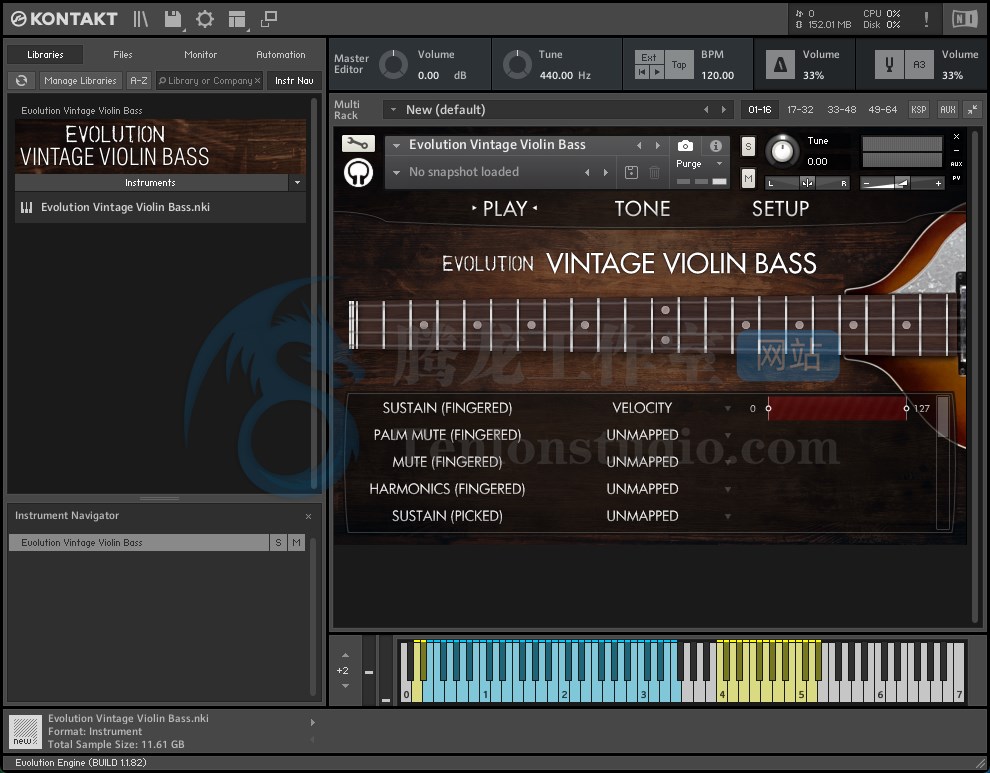Open the SETUP page

click(x=780, y=209)
